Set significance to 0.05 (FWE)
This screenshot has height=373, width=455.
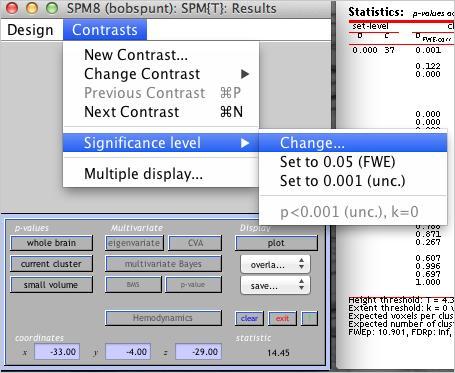pyautogui.click(x=353, y=162)
